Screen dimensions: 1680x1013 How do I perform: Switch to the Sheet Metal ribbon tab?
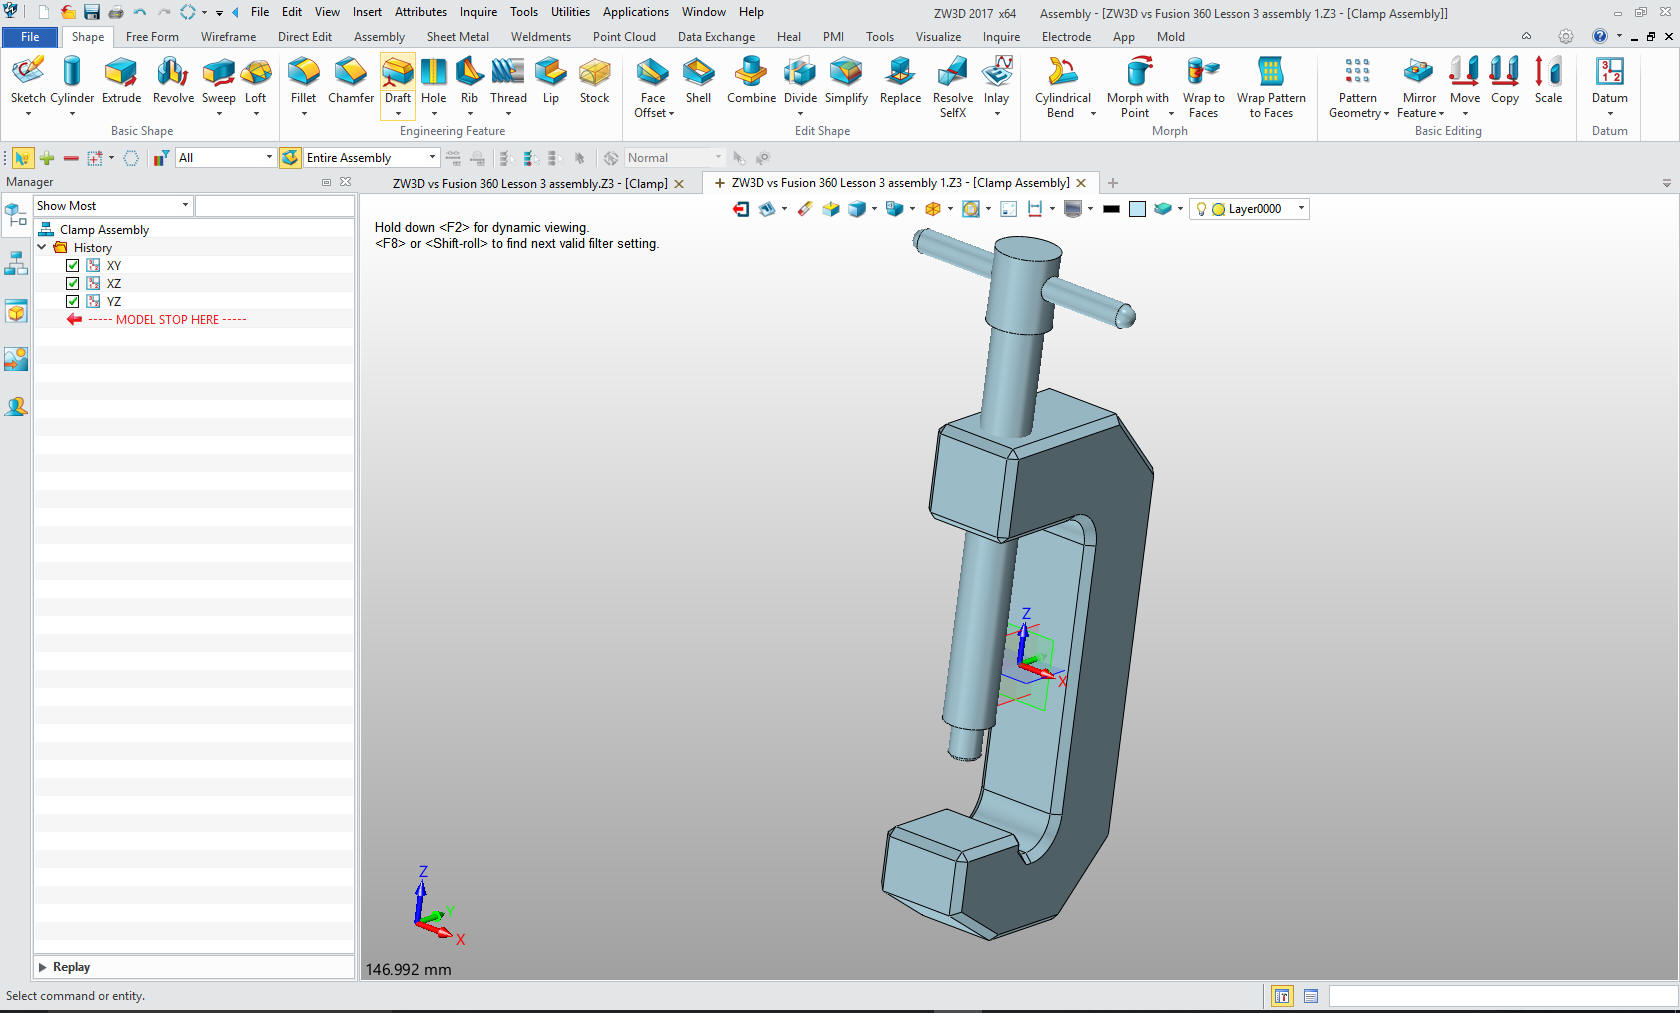458,37
